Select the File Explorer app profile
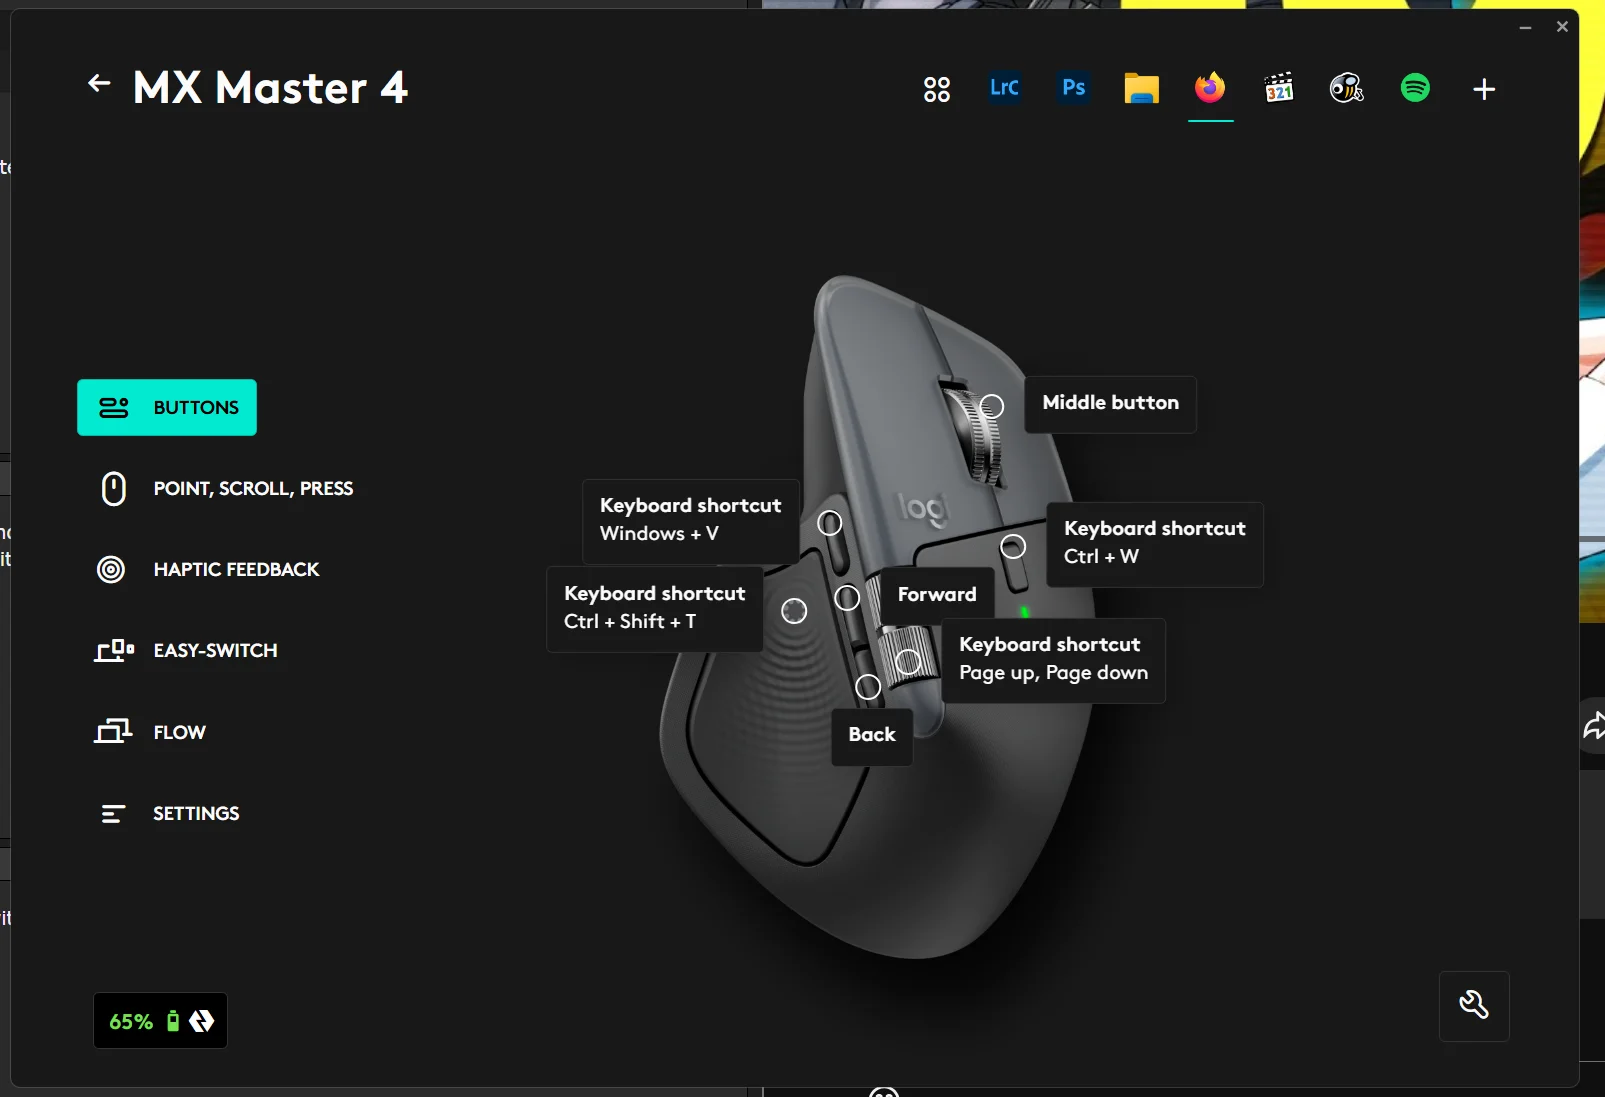1605x1097 pixels. (x=1141, y=89)
